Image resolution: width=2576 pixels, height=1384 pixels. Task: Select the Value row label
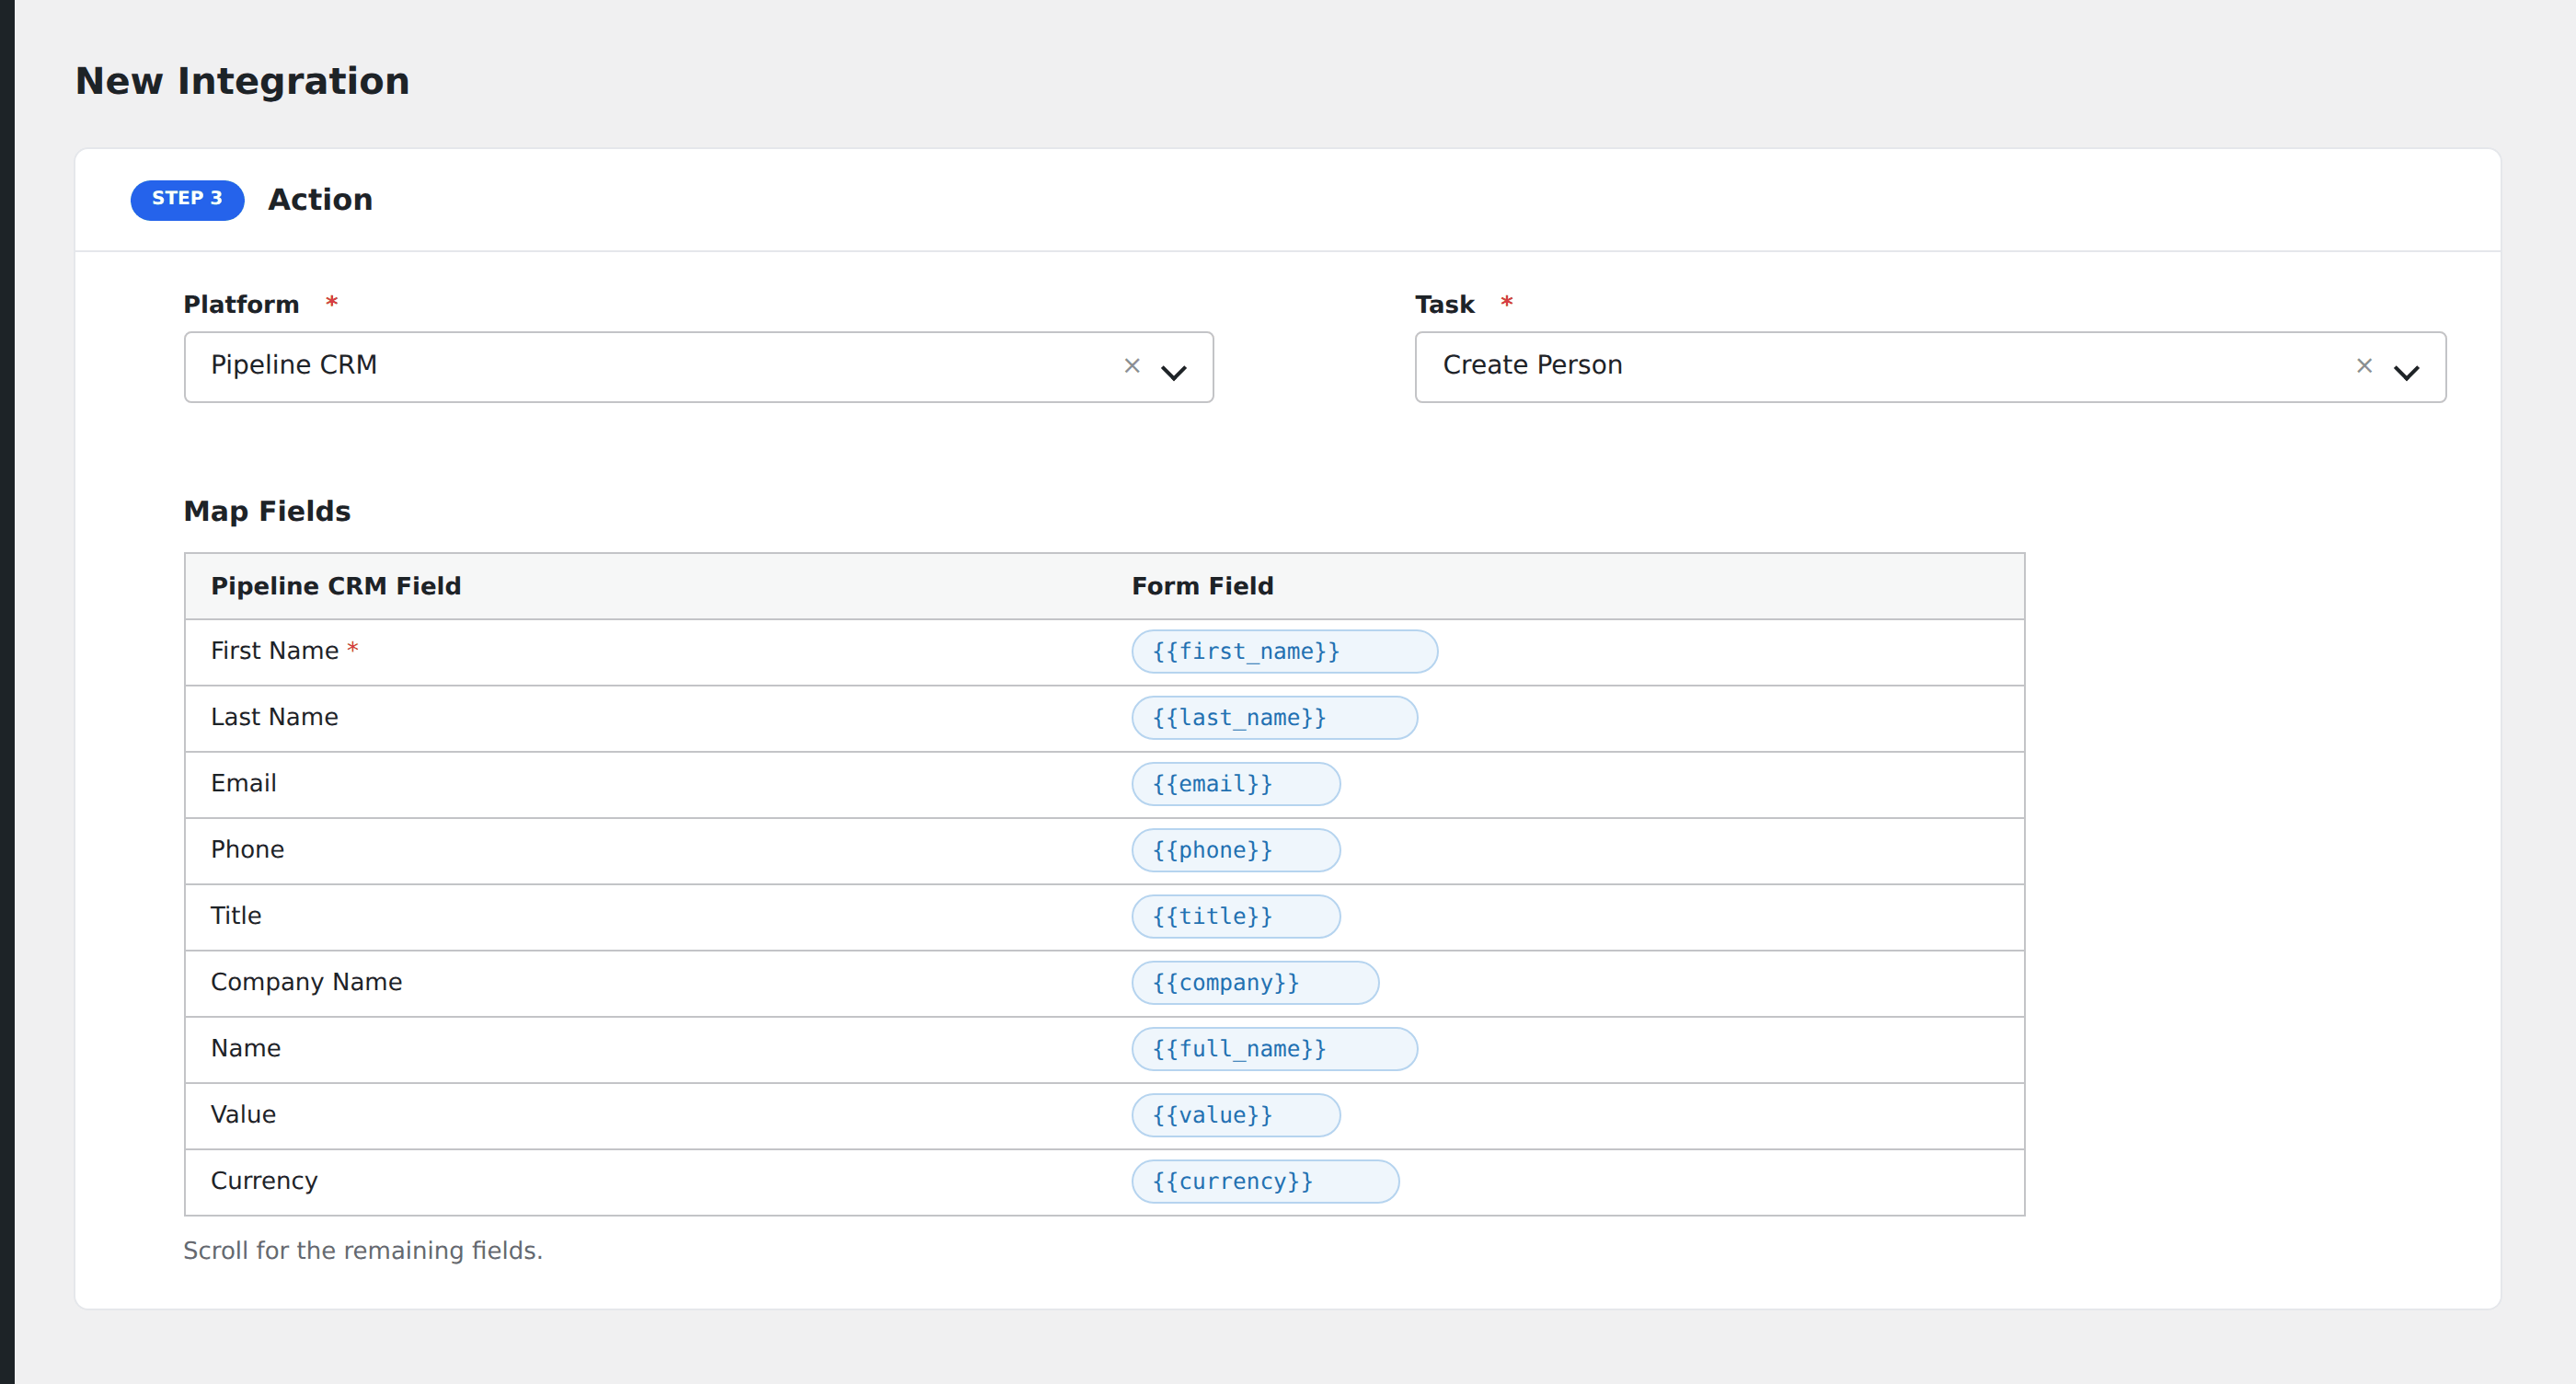tap(243, 1114)
